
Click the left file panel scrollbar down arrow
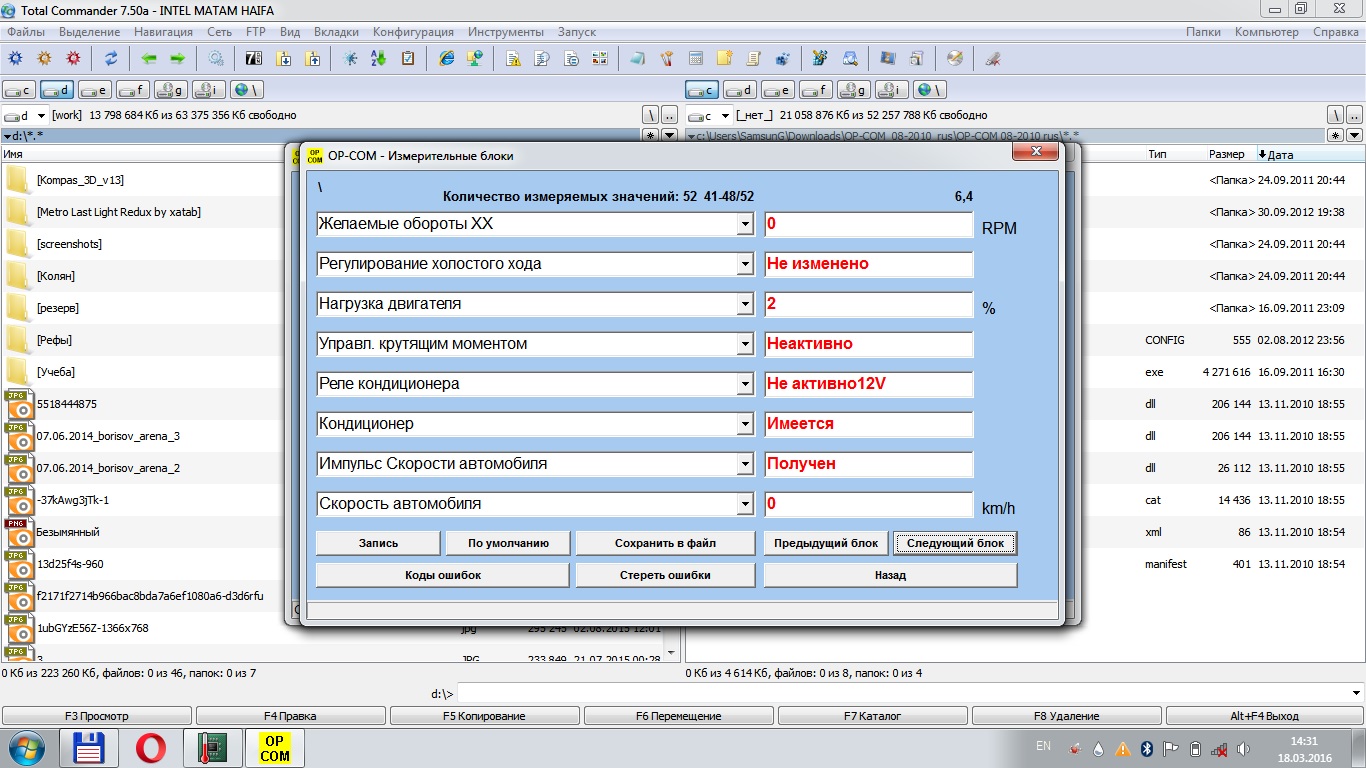(x=671, y=653)
